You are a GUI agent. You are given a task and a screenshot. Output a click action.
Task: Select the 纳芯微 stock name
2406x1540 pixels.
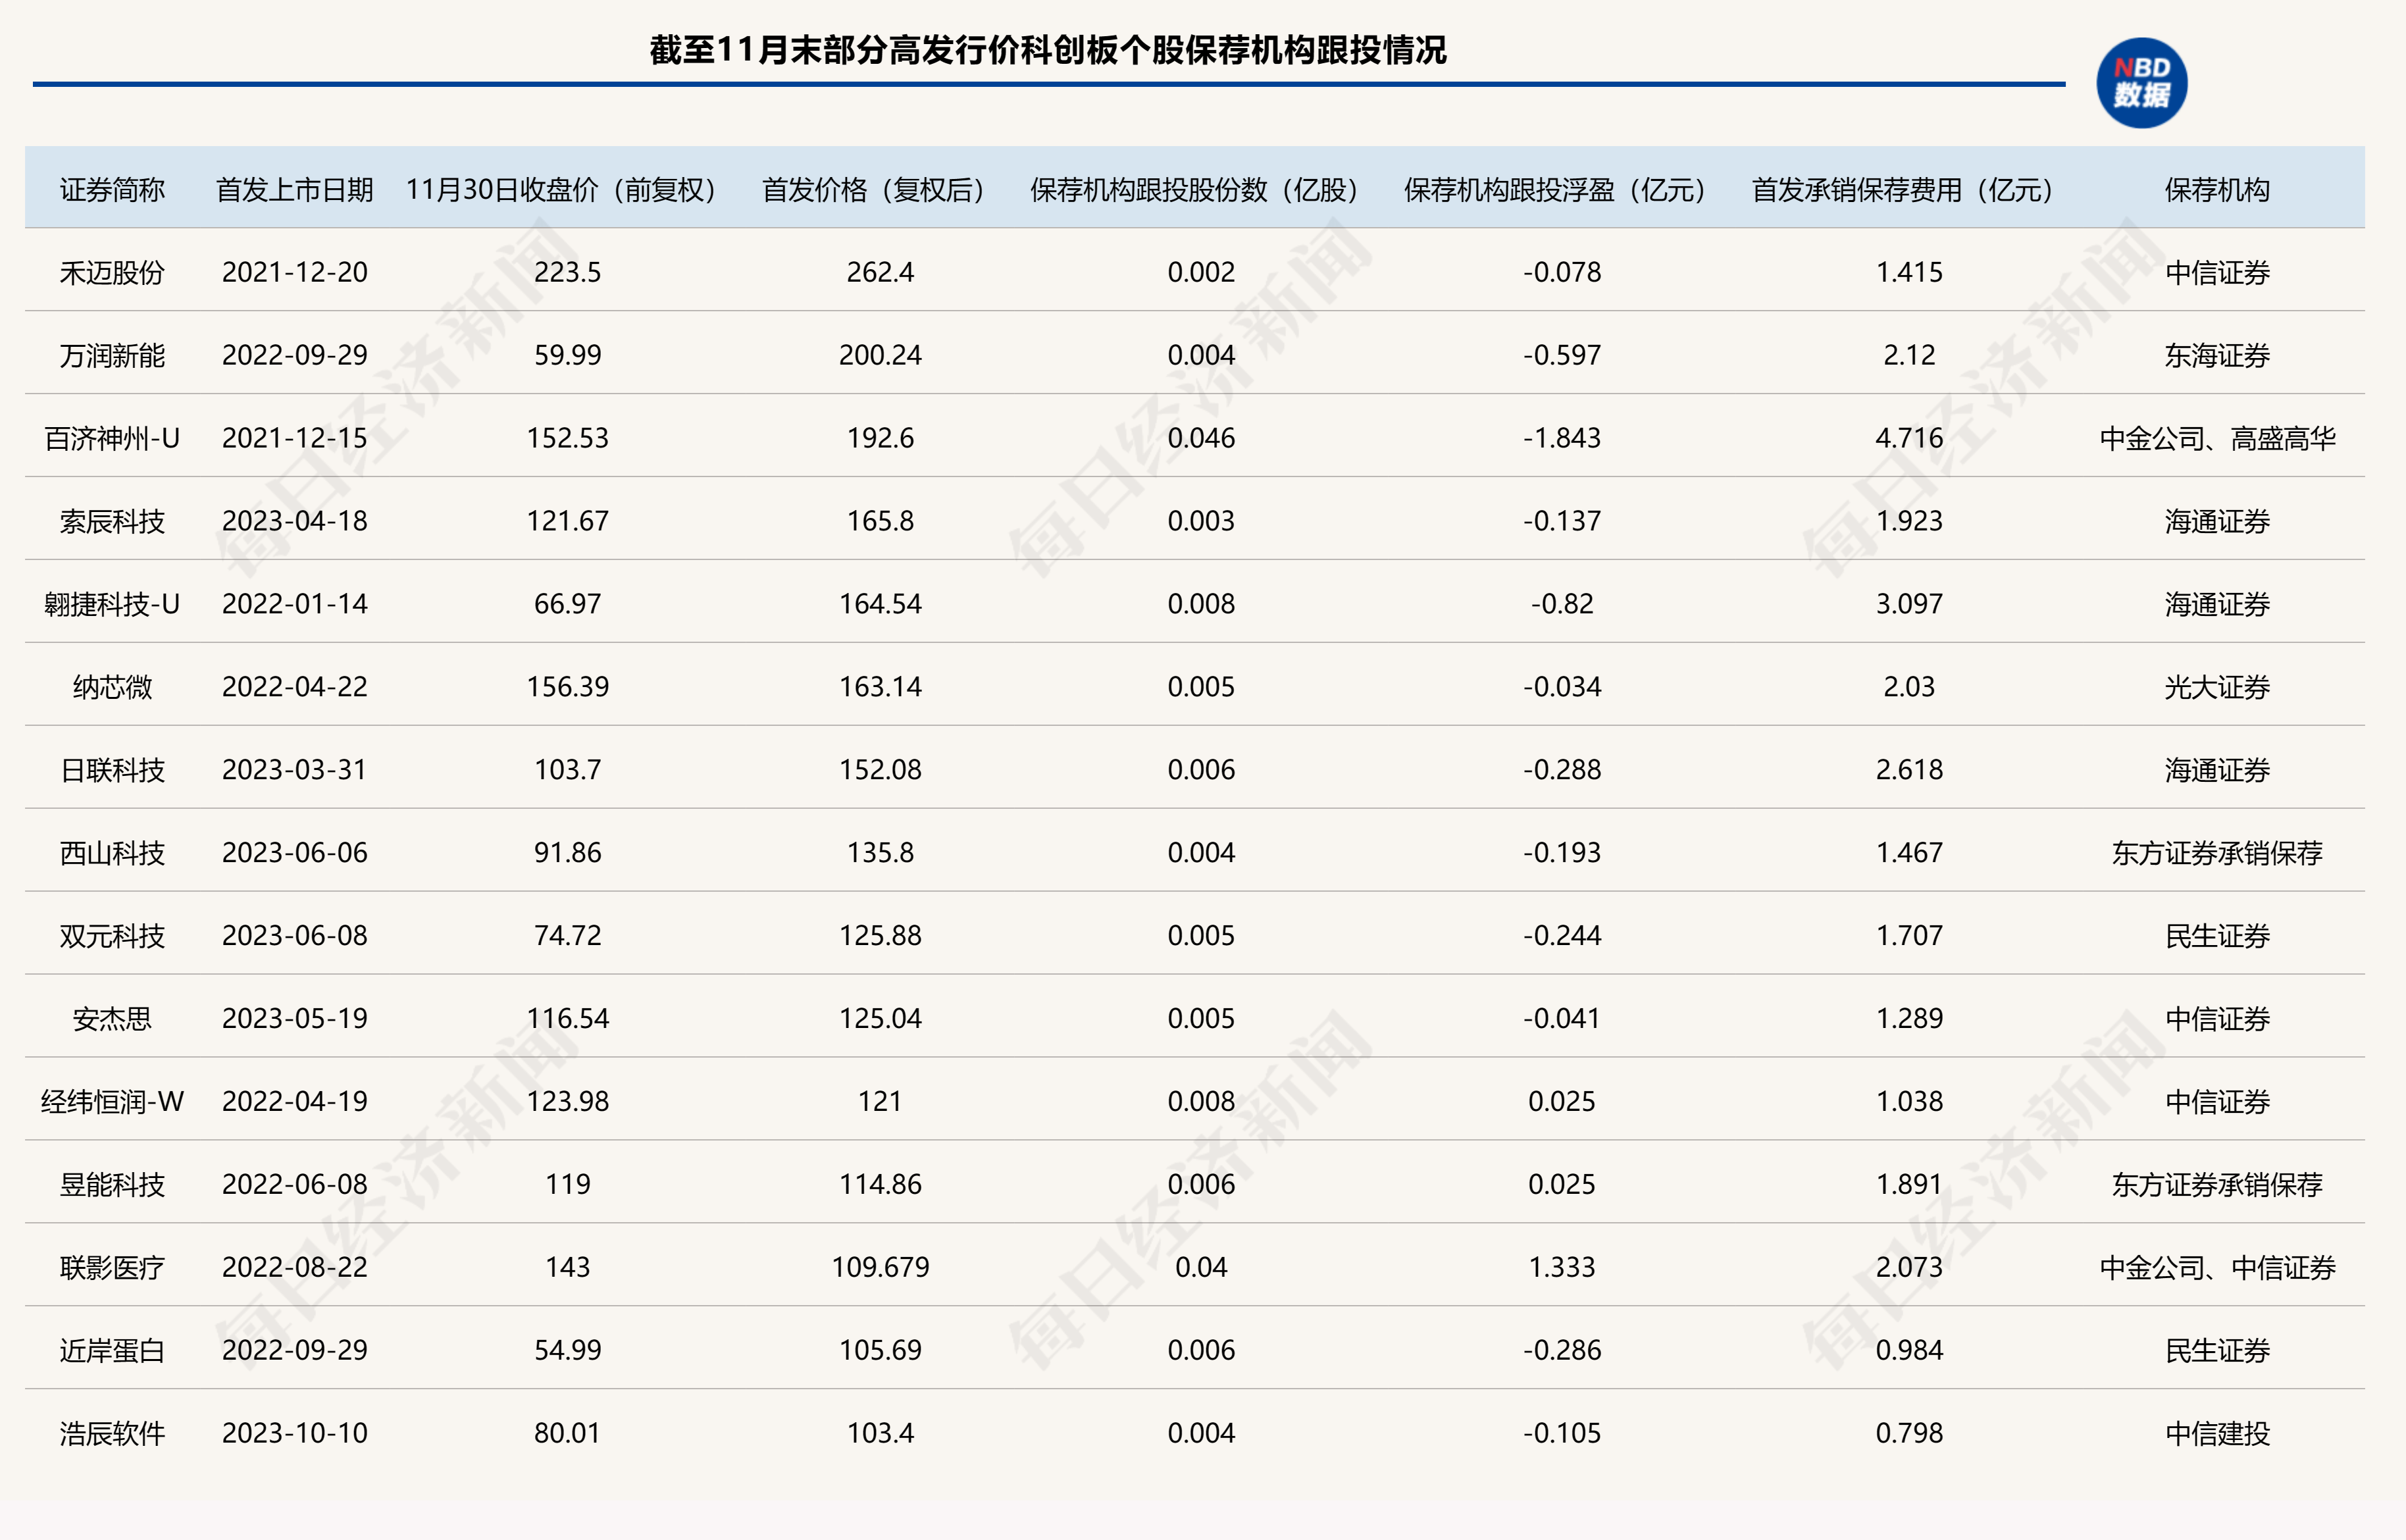point(112,687)
